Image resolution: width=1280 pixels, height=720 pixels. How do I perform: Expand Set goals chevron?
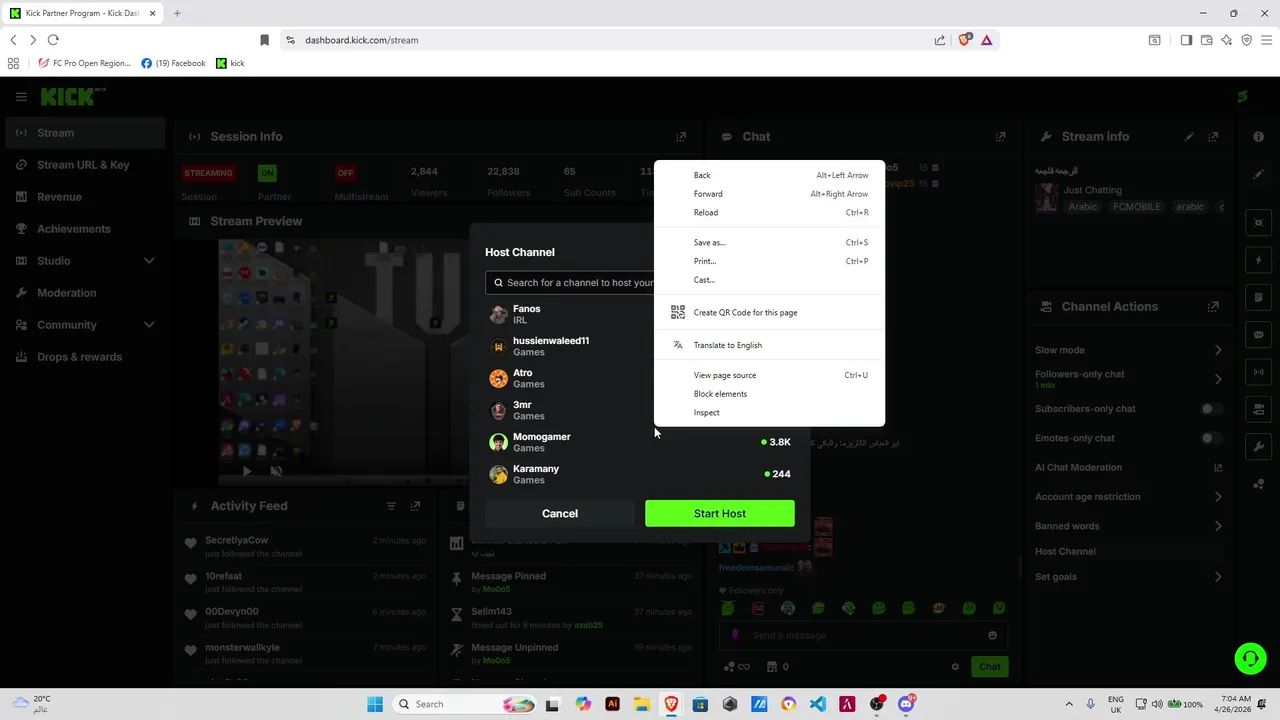point(1218,577)
